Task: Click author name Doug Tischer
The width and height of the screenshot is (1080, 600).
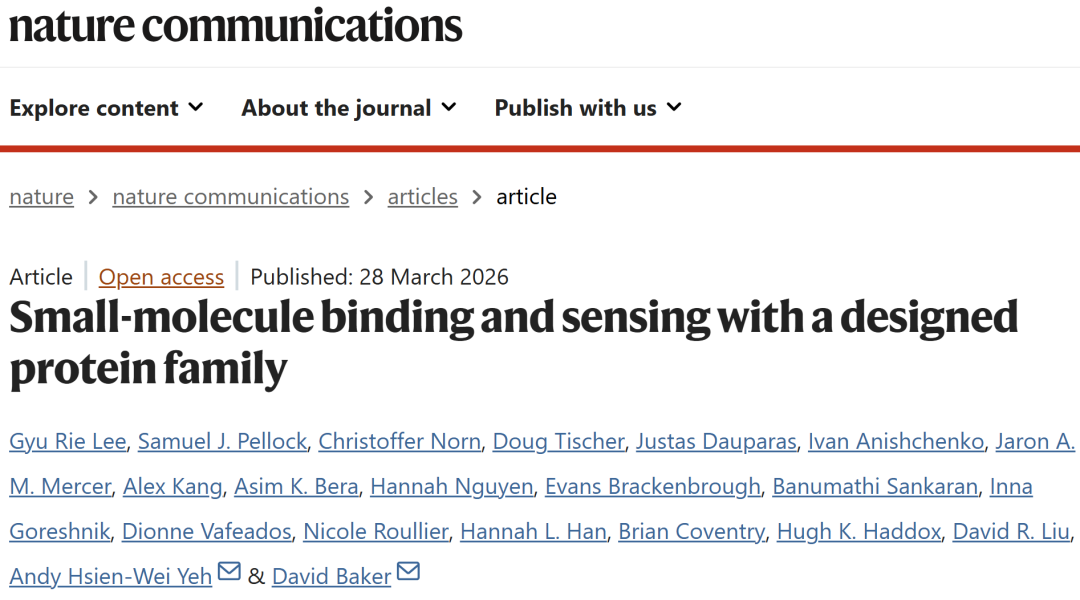Action: [558, 441]
